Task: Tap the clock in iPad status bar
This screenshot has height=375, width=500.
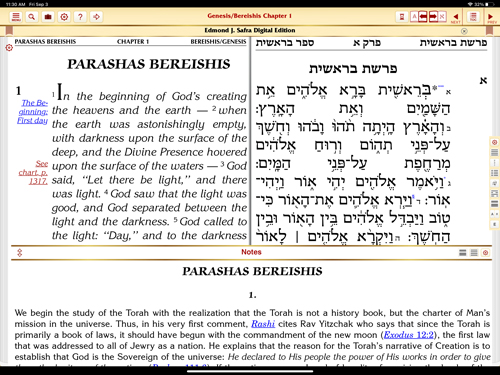Action: tap(15, 4)
